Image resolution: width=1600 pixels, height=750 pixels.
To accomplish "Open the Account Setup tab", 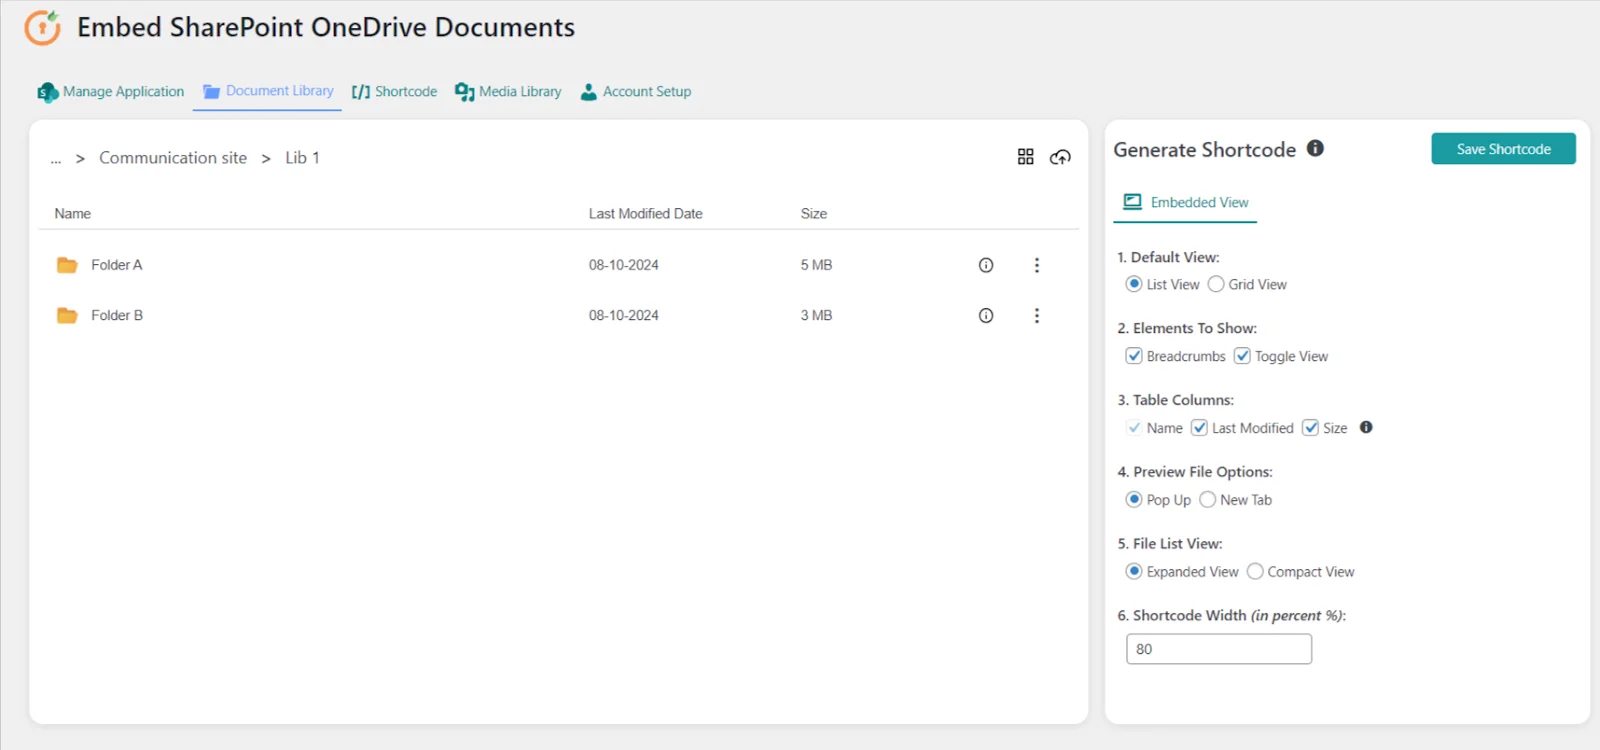I will point(636,92).
